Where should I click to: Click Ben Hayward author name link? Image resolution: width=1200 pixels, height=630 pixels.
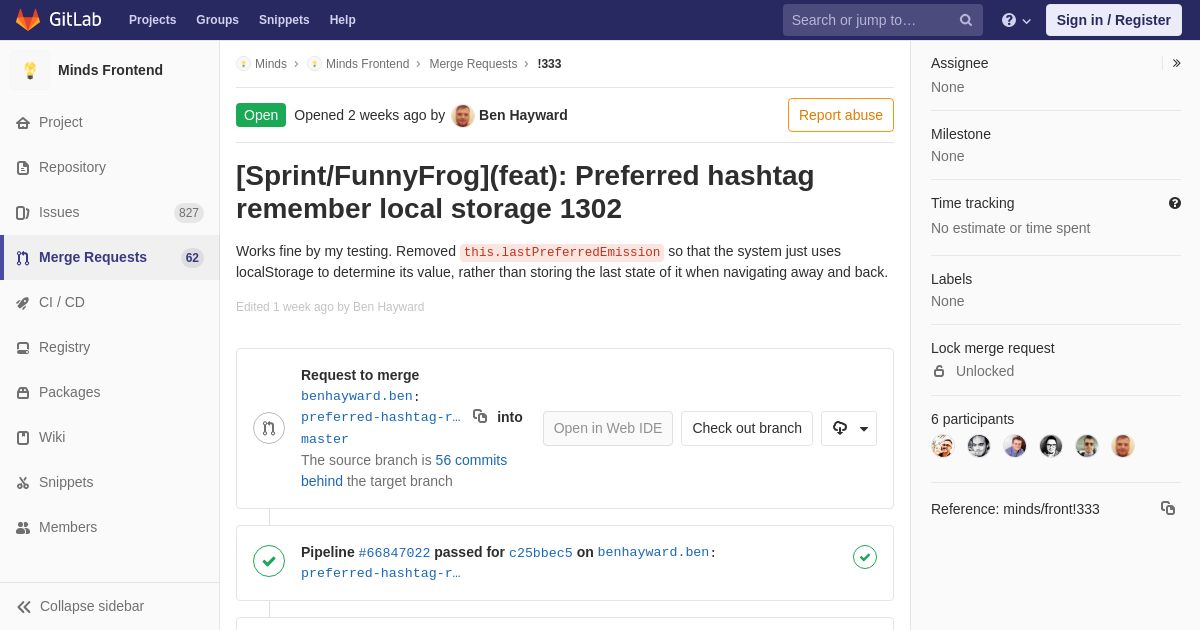click(523, 115)
